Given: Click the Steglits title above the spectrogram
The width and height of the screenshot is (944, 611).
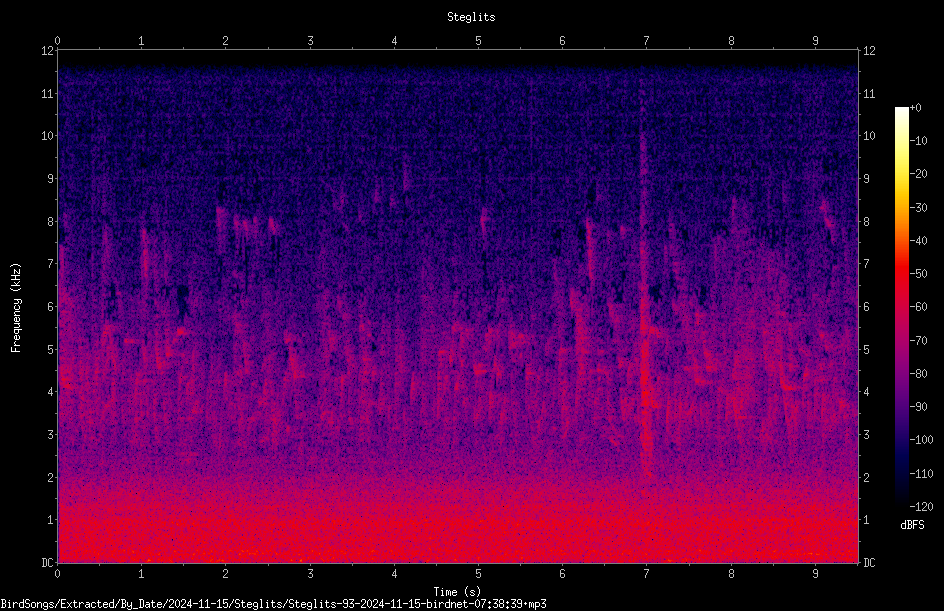Looking at the screenshot, I should [471, 17].
